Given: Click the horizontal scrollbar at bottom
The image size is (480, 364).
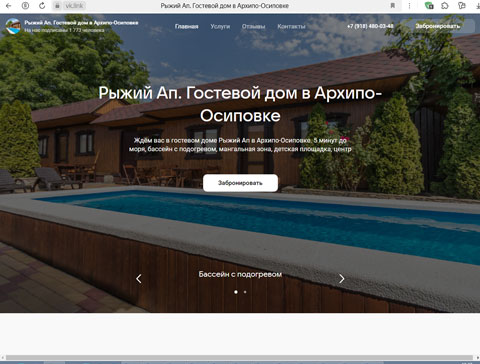Looking at the screenshot, I should tap(239, 358).
